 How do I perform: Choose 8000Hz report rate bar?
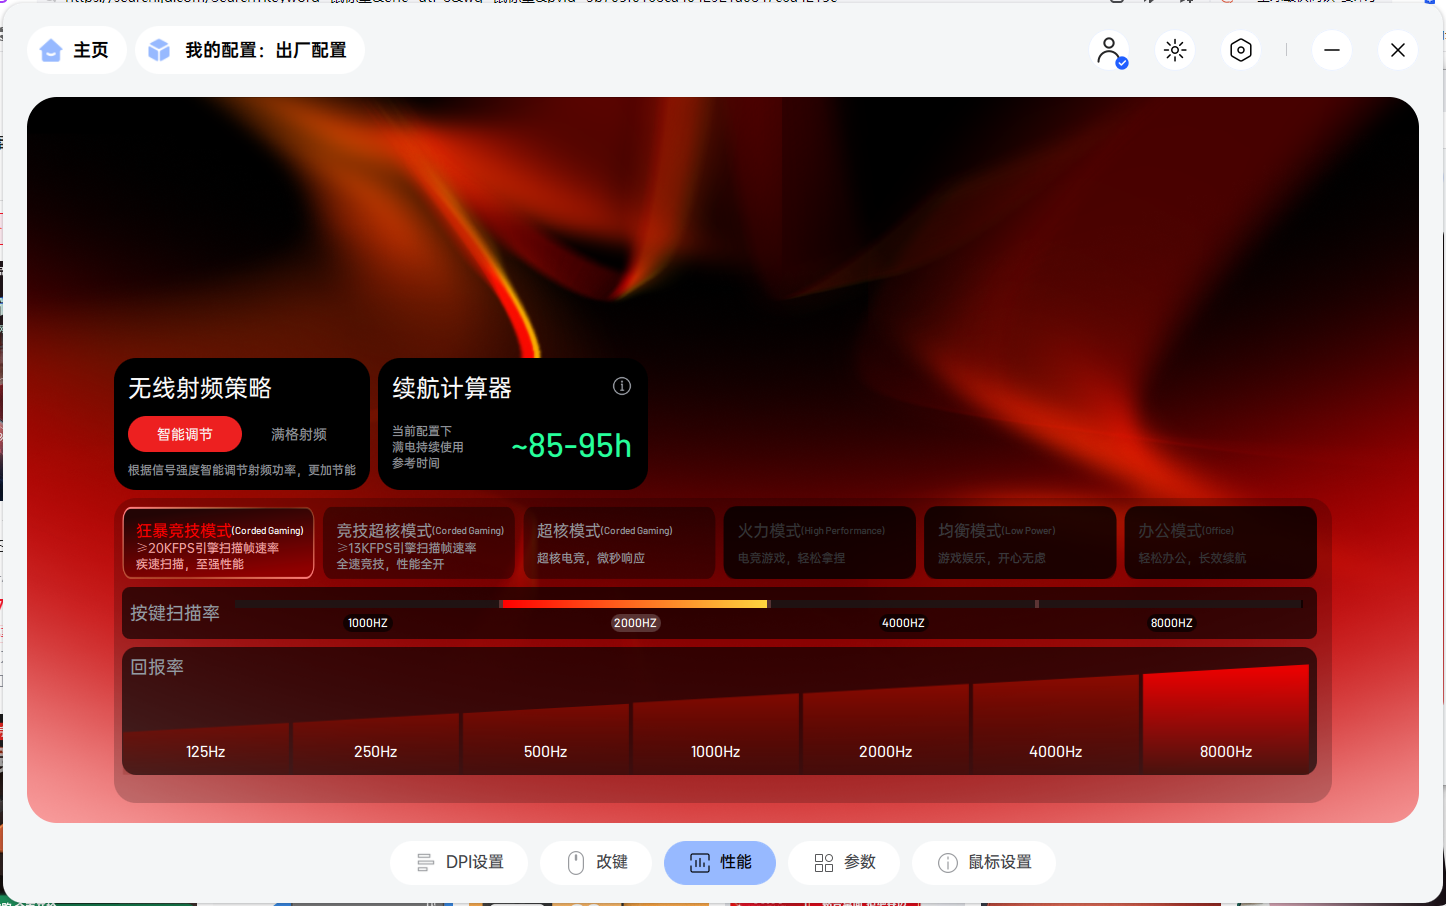[1226, 718]
